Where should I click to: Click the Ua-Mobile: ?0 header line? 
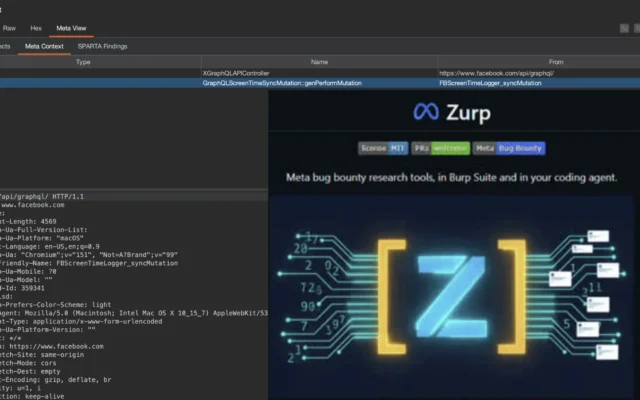tap(28, 271)
